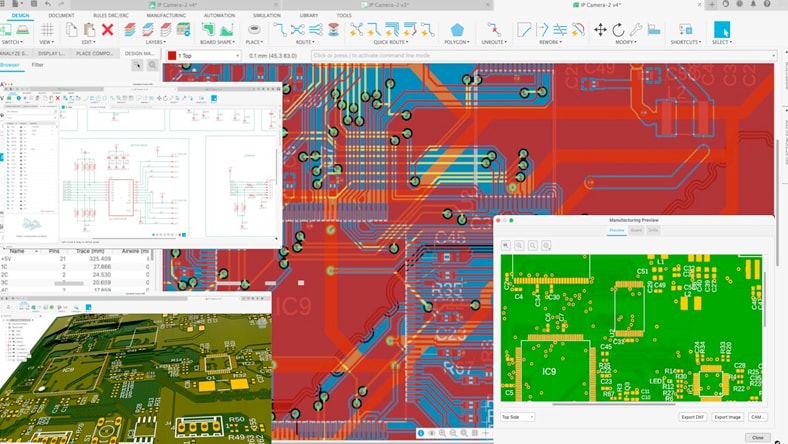The image size is (788, 444).
Task: Click the CAM... button
Action: pyautogui.click(x=757, y=417)
